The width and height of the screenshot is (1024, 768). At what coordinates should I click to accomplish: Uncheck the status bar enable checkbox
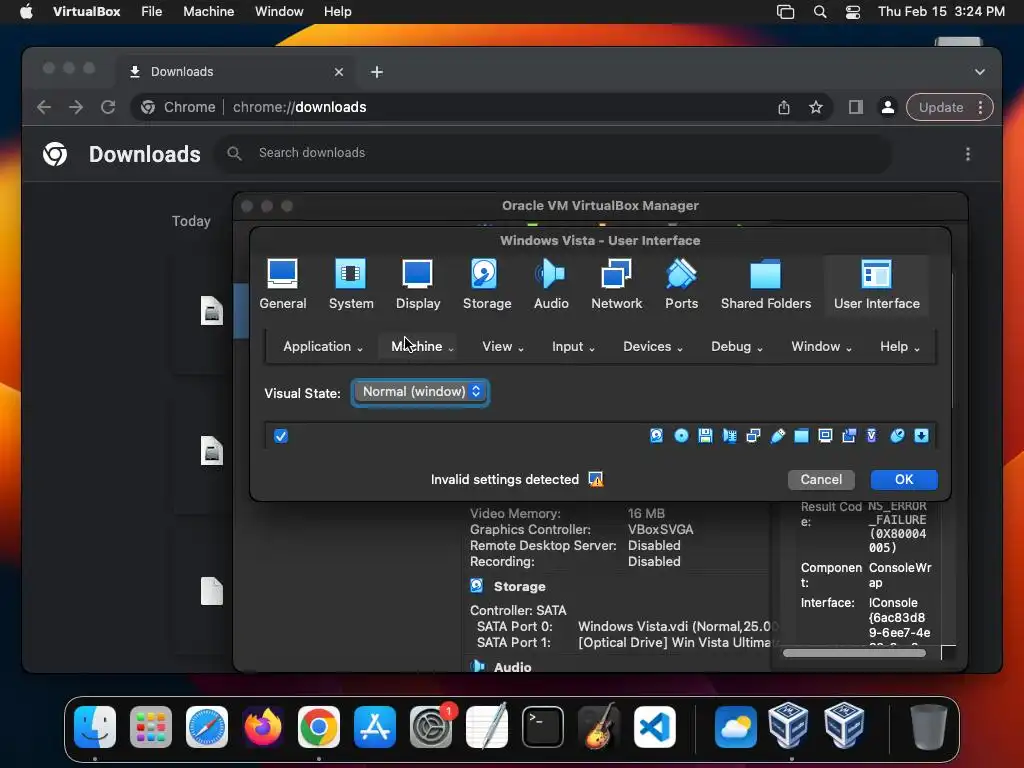[x=281, y=436]
